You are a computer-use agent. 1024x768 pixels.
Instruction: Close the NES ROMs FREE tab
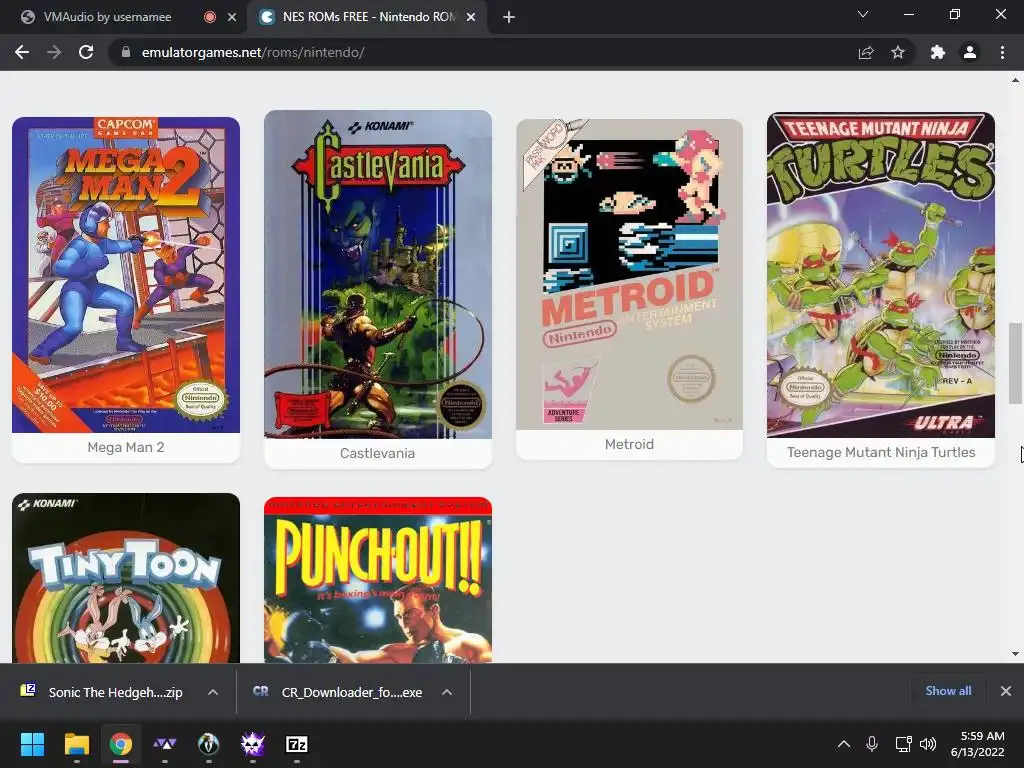tap(471, 18)
